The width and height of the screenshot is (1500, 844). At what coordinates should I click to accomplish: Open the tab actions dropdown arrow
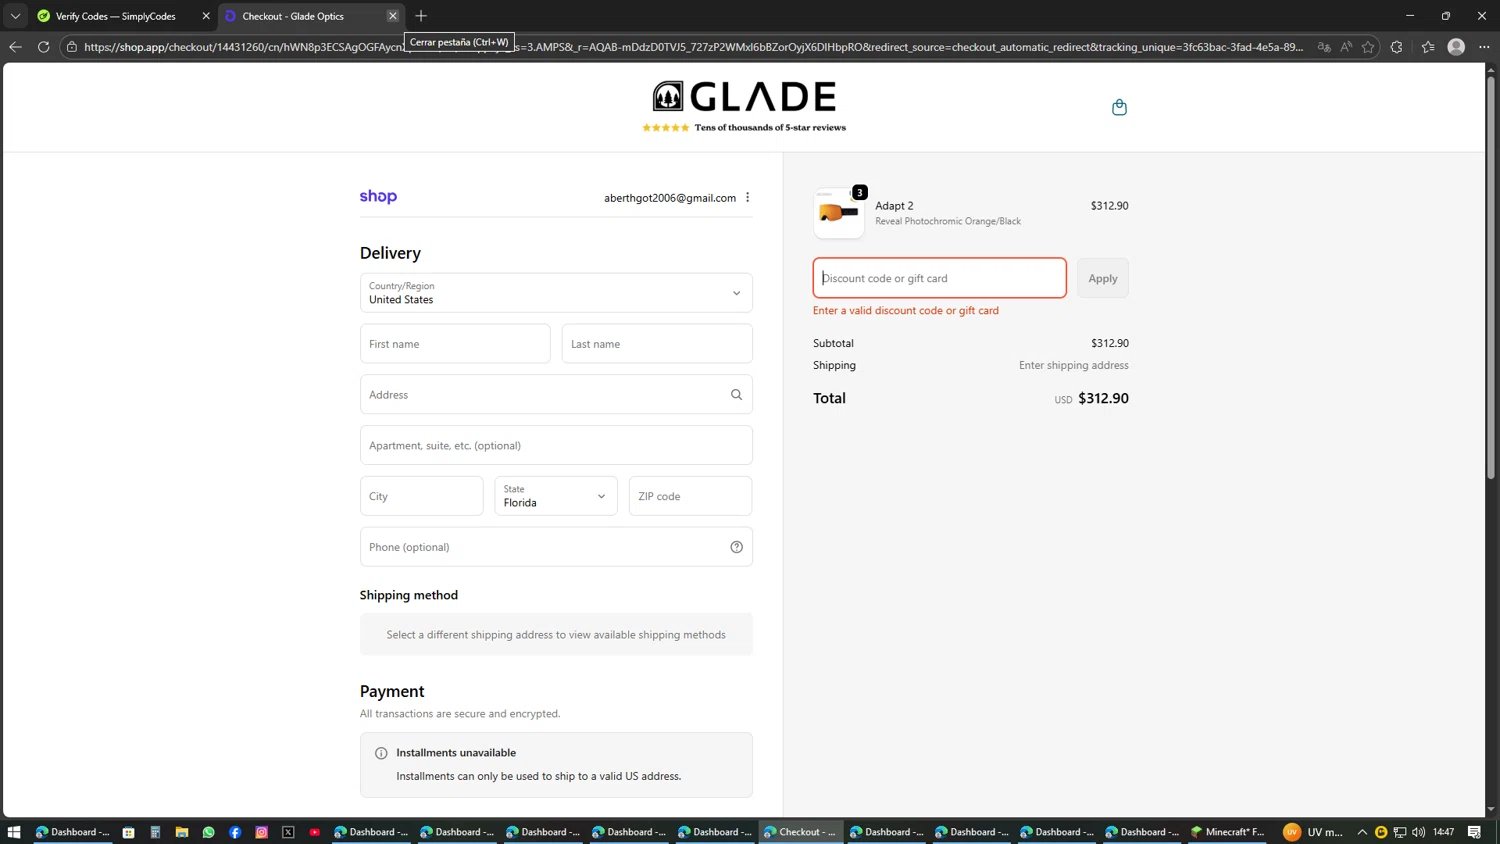tap(15, 16)
